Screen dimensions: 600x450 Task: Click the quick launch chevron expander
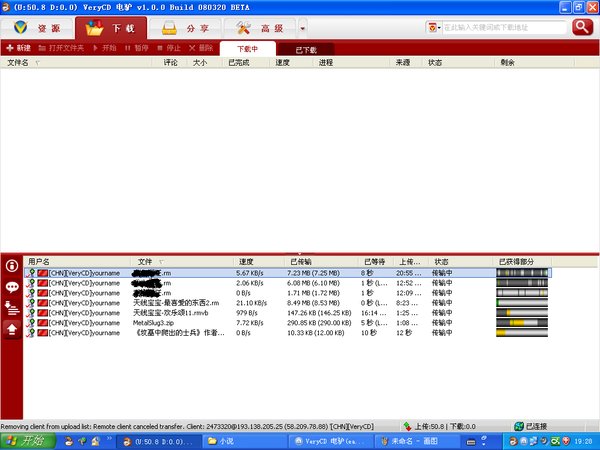point(109,438)
